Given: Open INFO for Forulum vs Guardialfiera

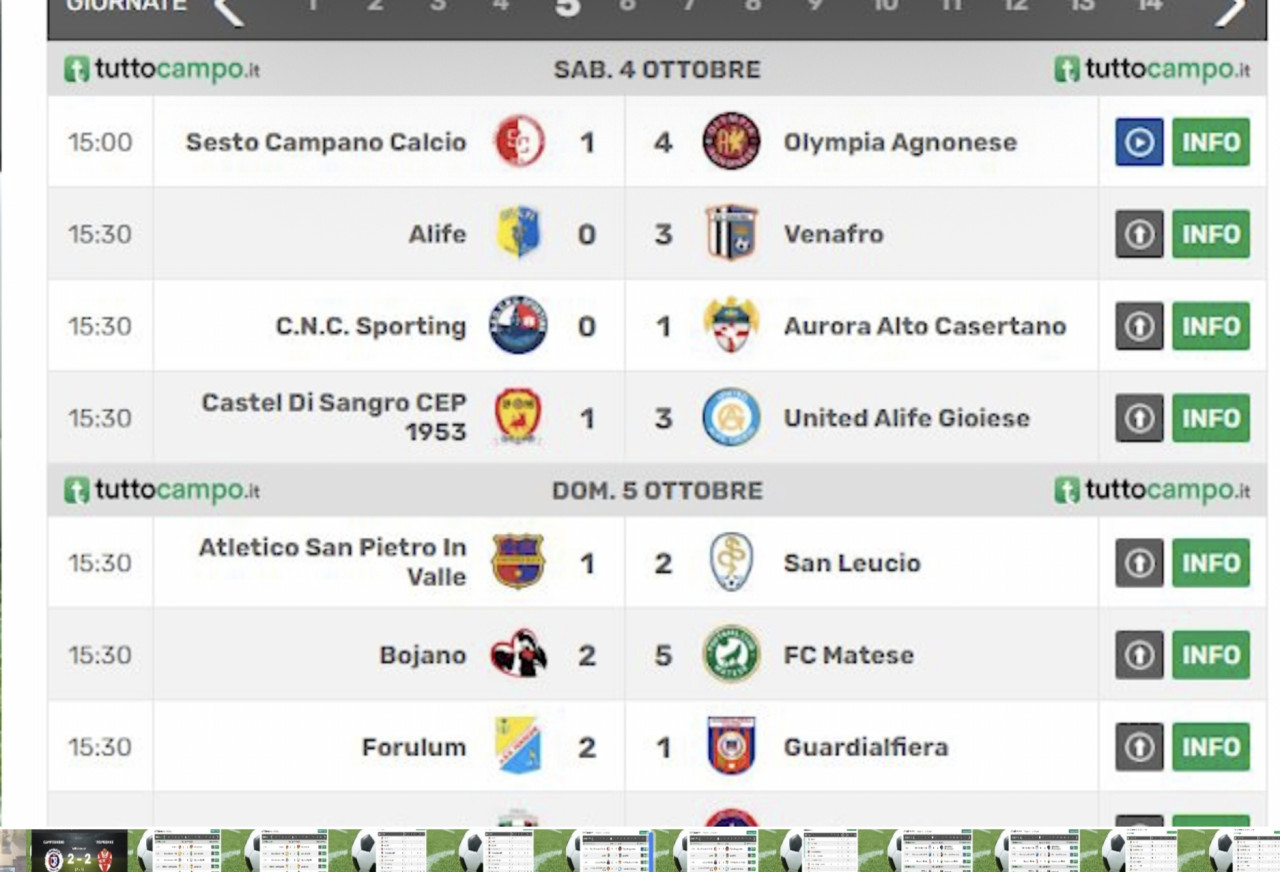Looking at the screenshot, I should [x=1210, y=747].
